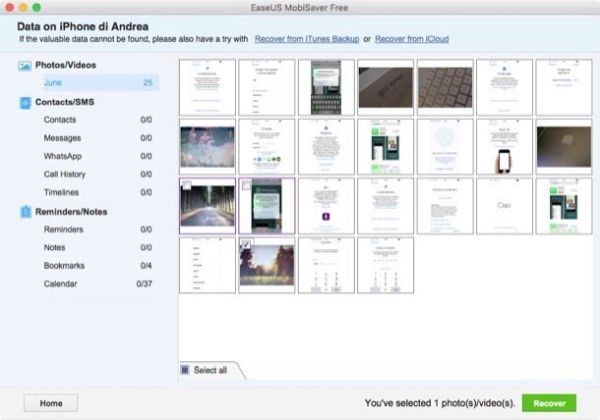Tick the checkbox on the forest road photo

[x=186, y=185]
